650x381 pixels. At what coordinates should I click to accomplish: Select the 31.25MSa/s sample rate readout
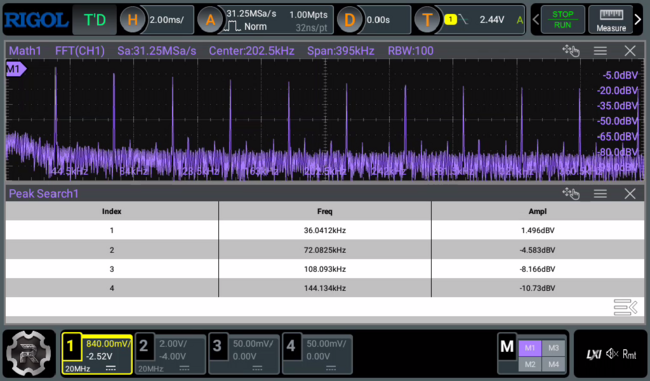251,14
